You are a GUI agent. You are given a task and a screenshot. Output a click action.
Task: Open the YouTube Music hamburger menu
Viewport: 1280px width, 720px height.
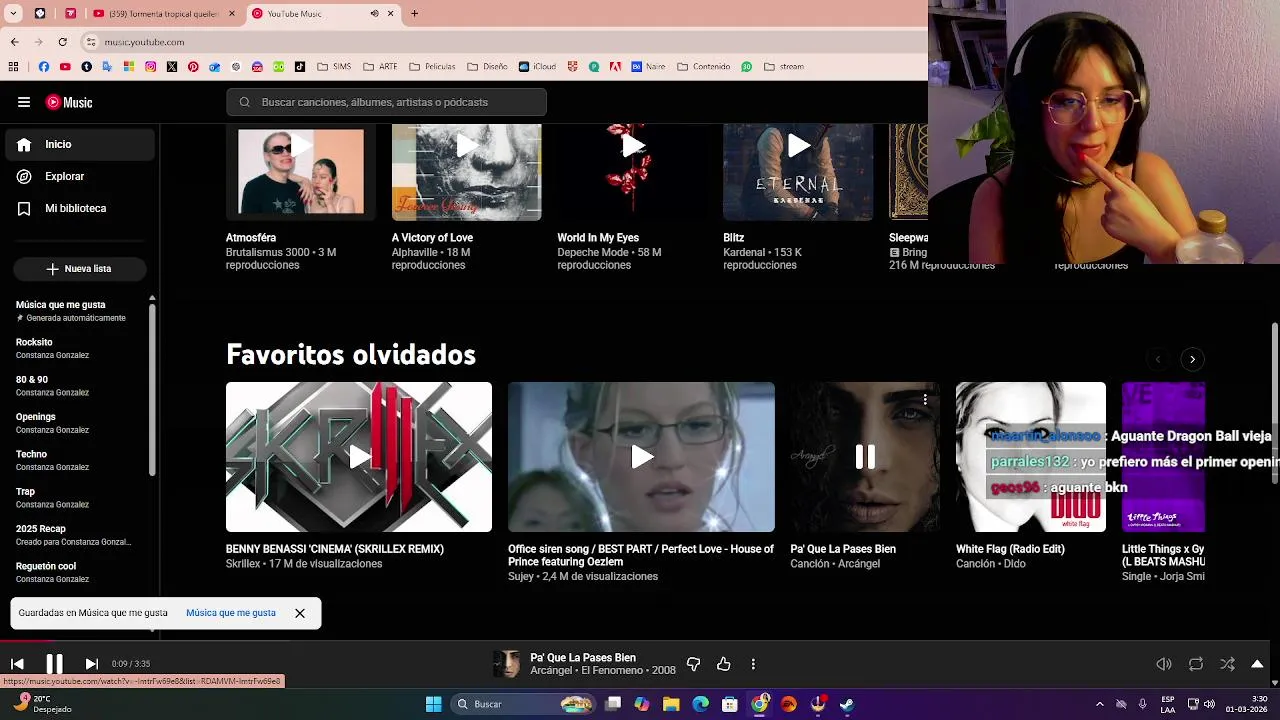click(x=23, y=102)
